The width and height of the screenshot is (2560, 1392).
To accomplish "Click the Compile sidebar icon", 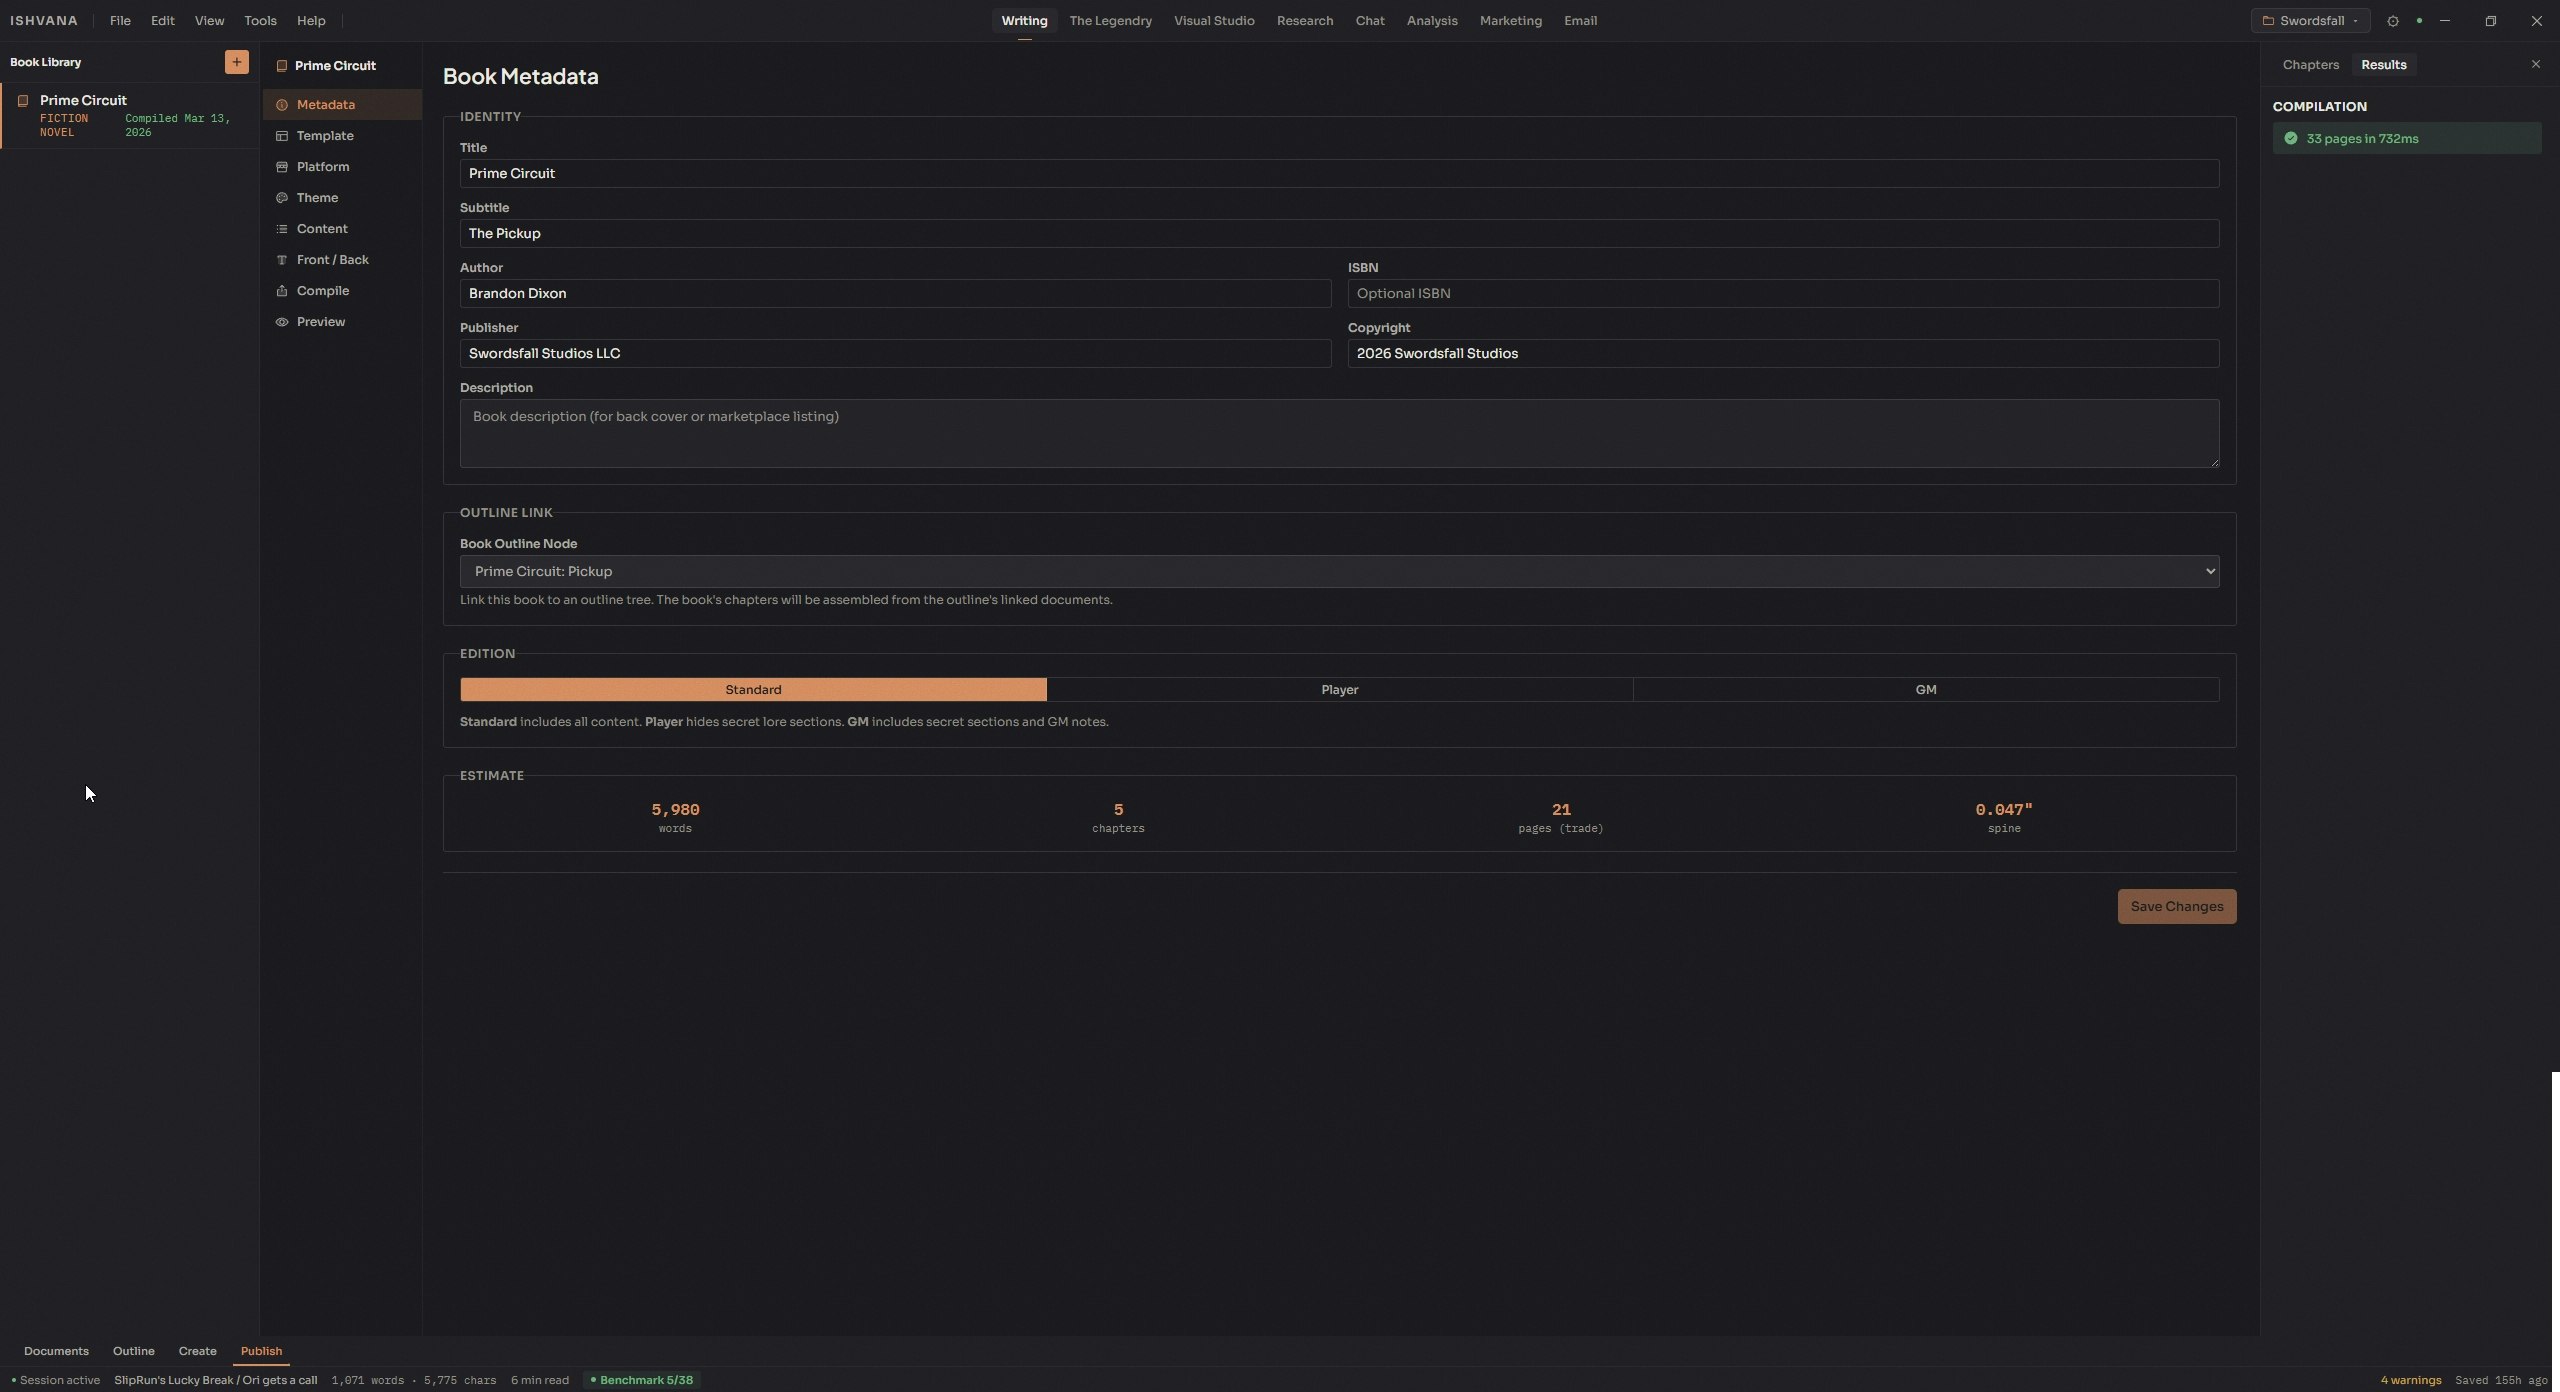I will click(x=282, y=291).
